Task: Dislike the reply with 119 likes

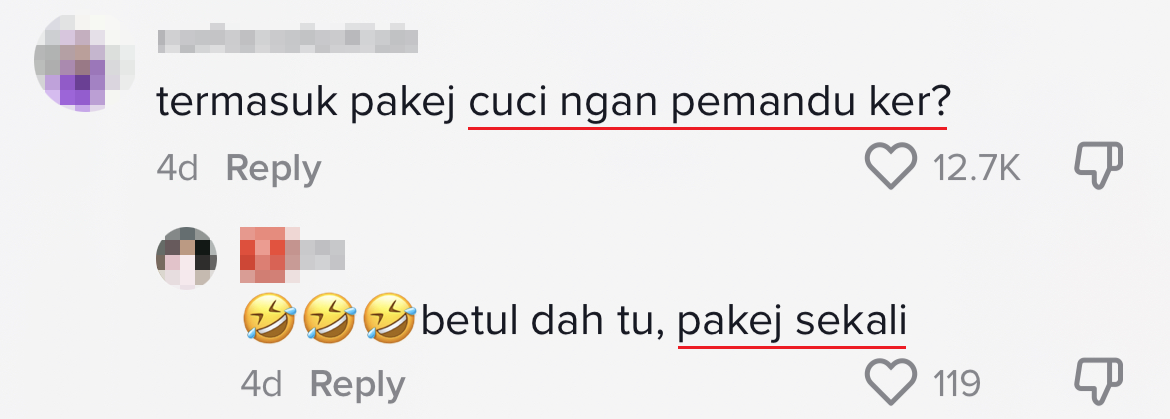Action: pos(1098,381)
